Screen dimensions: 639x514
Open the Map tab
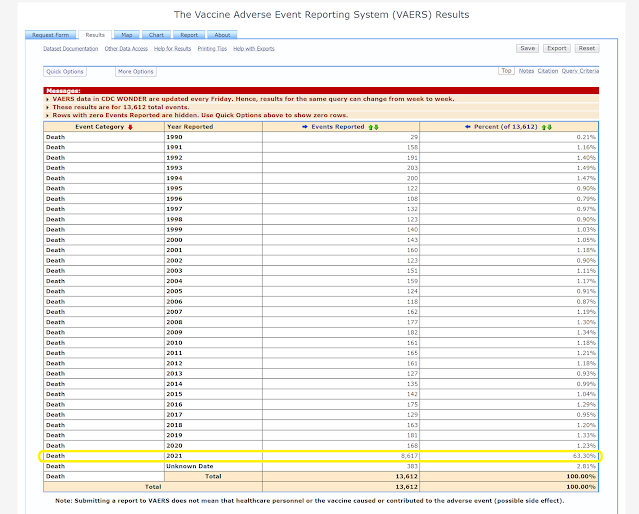(x=127, y=35)
